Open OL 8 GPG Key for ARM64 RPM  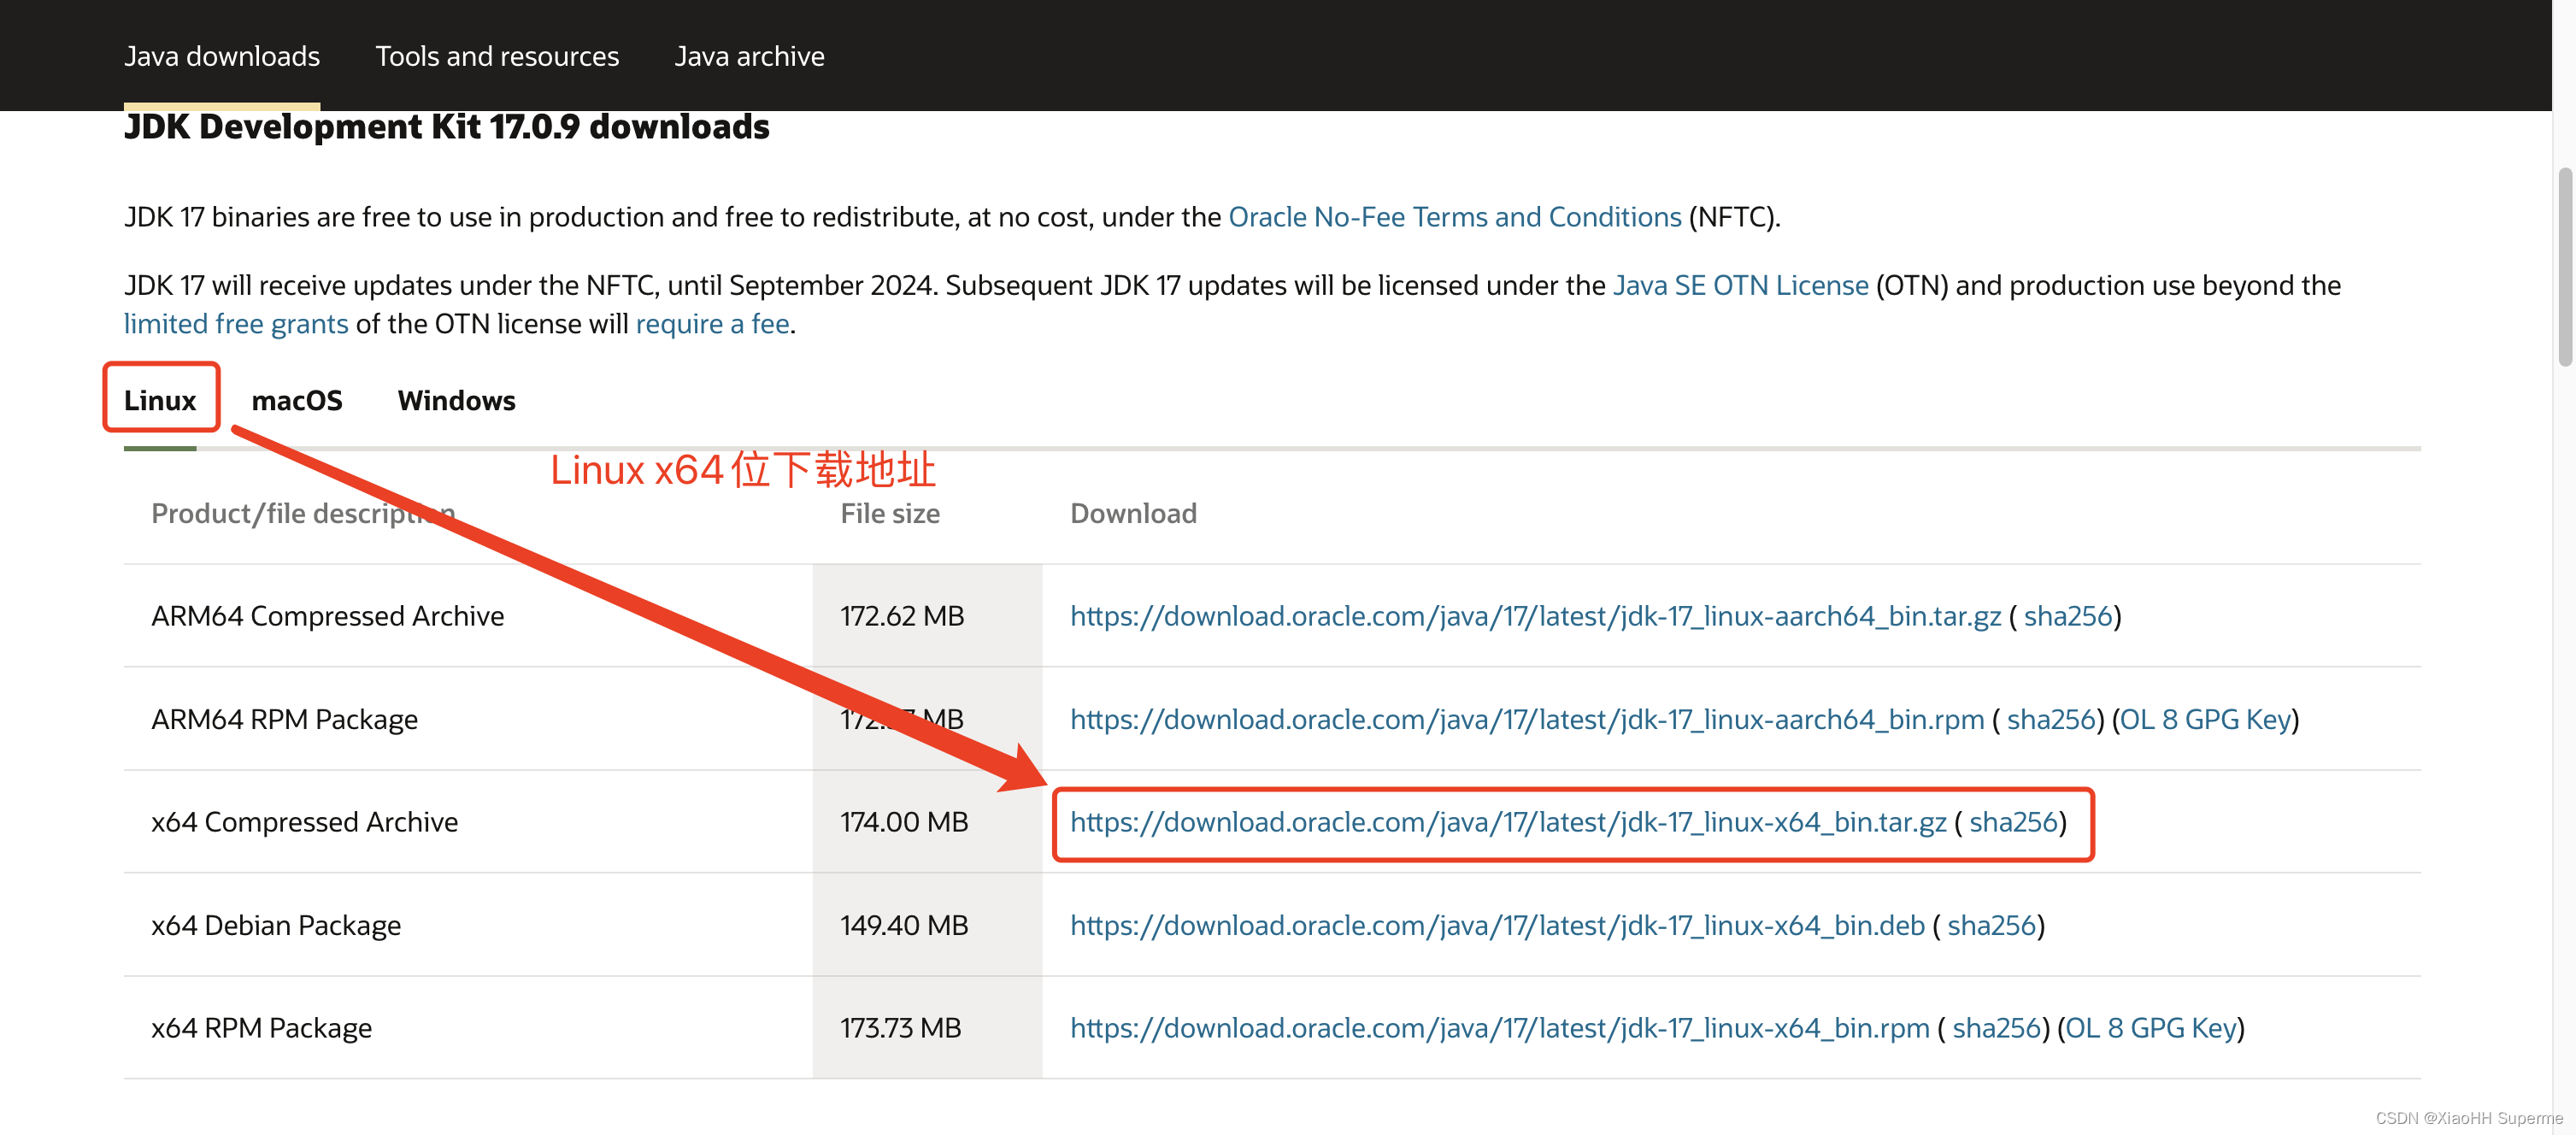2204,719
